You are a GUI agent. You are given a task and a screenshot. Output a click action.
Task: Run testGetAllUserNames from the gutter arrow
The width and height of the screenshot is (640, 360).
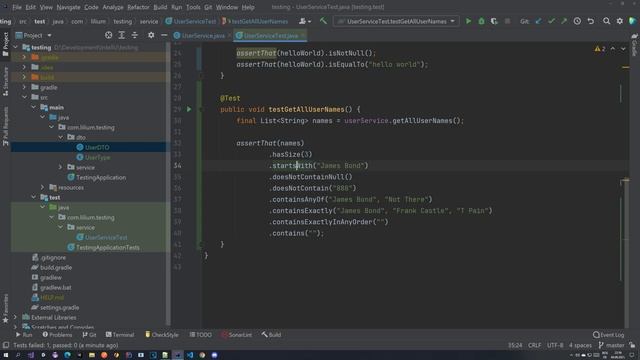(x=189, y=109)
